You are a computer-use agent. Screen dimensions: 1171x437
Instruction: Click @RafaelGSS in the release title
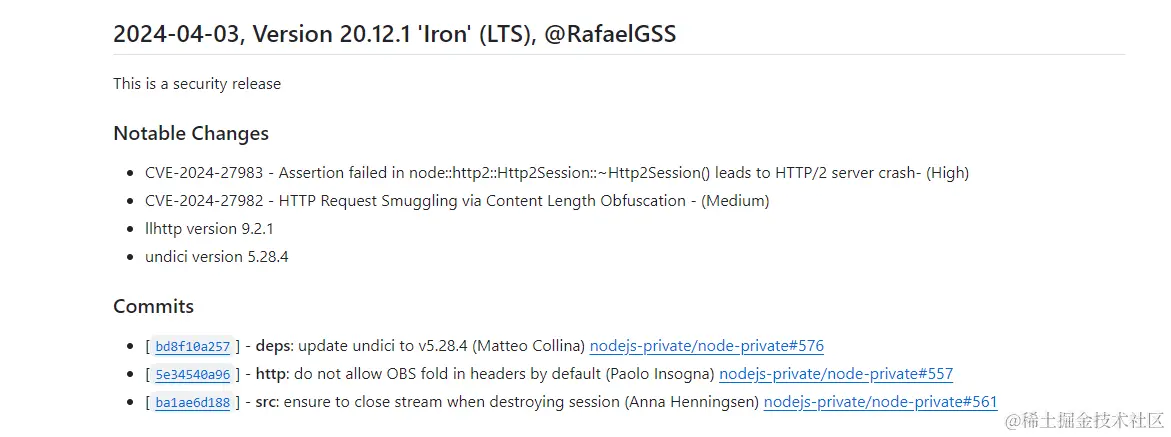pos(611,34)
